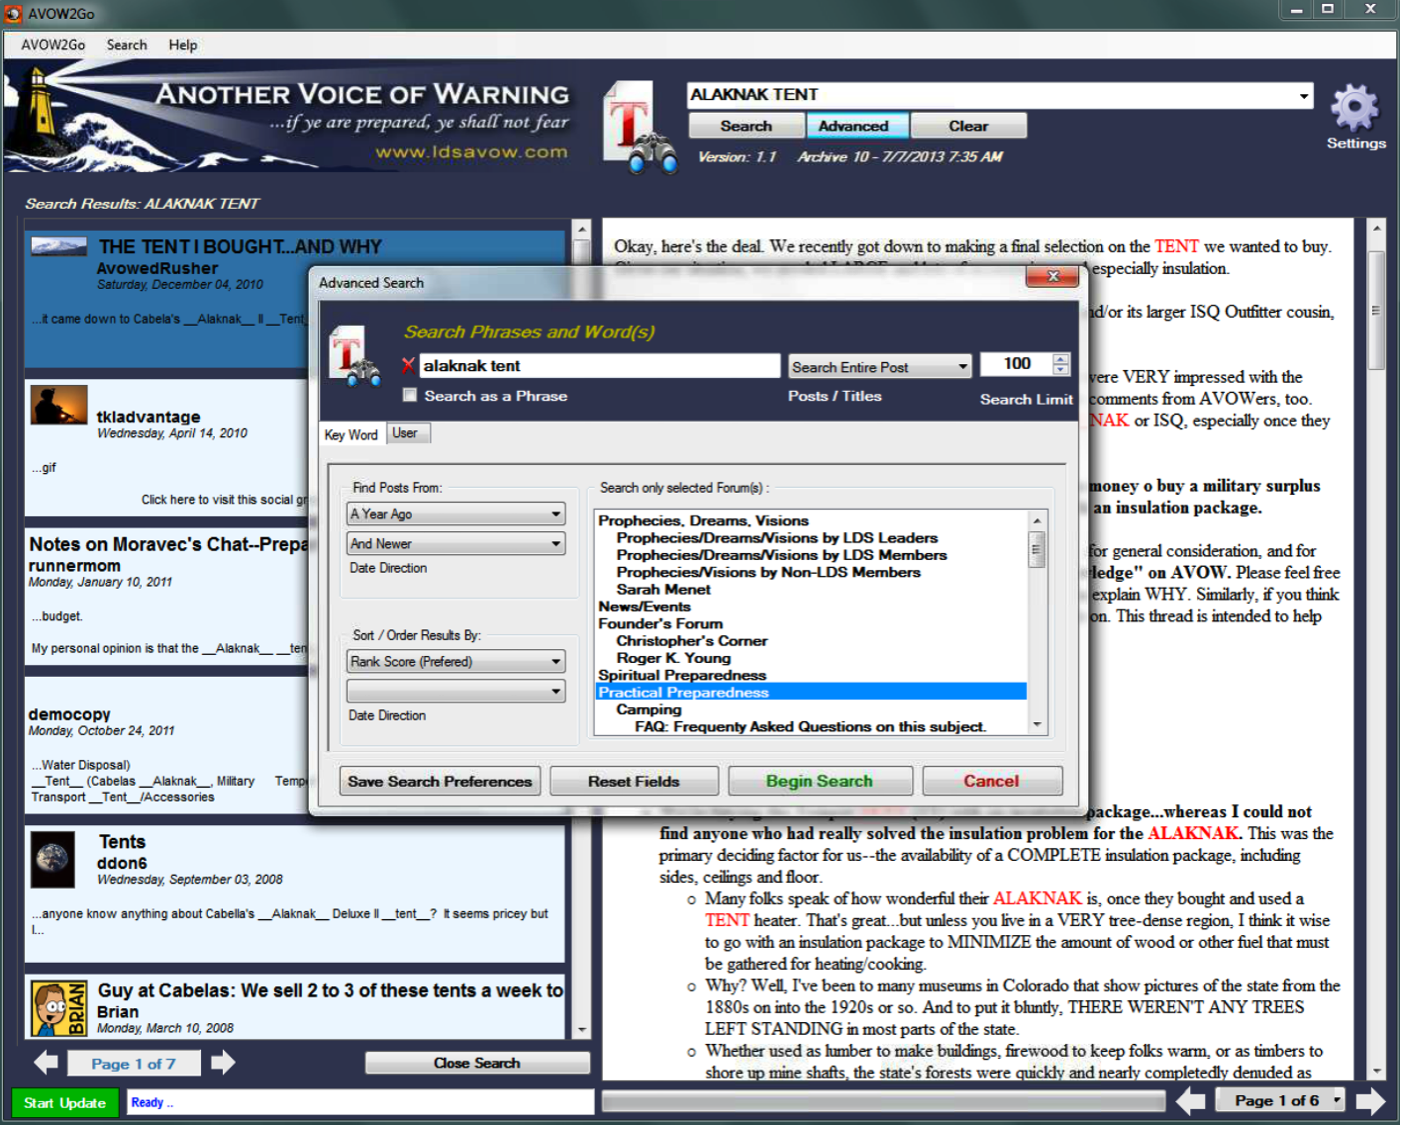Click ddon6's Earth avatar thumbnail

point(52,859)
